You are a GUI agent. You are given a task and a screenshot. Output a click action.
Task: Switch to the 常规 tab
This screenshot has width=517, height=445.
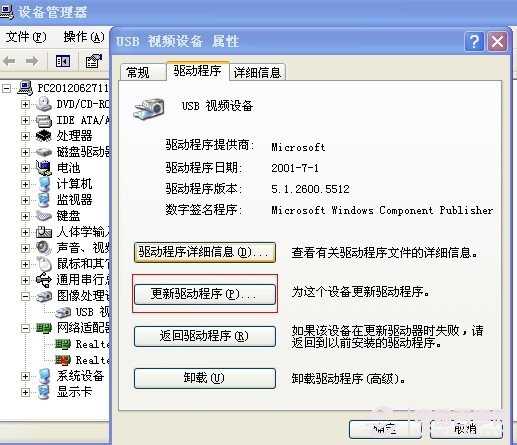point(138,72)
